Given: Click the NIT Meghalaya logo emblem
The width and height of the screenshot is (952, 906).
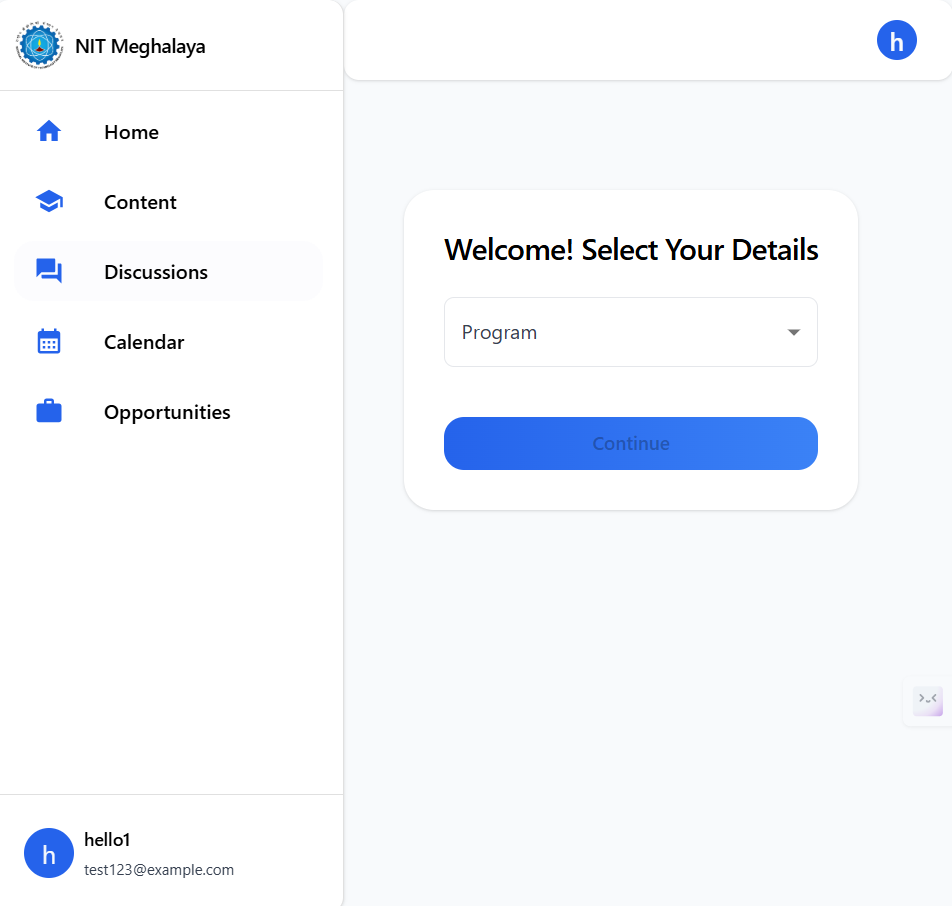Looking at the screenshot, I should 39,46.
